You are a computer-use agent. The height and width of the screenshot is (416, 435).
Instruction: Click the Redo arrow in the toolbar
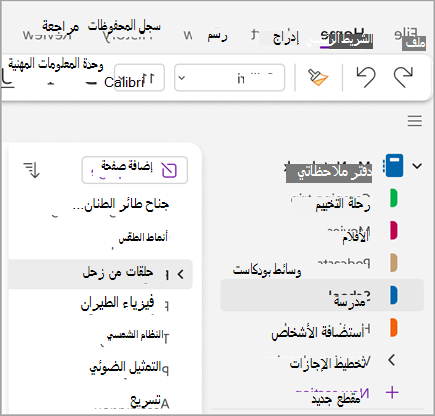pyautogui.click(x=403, y=77)
